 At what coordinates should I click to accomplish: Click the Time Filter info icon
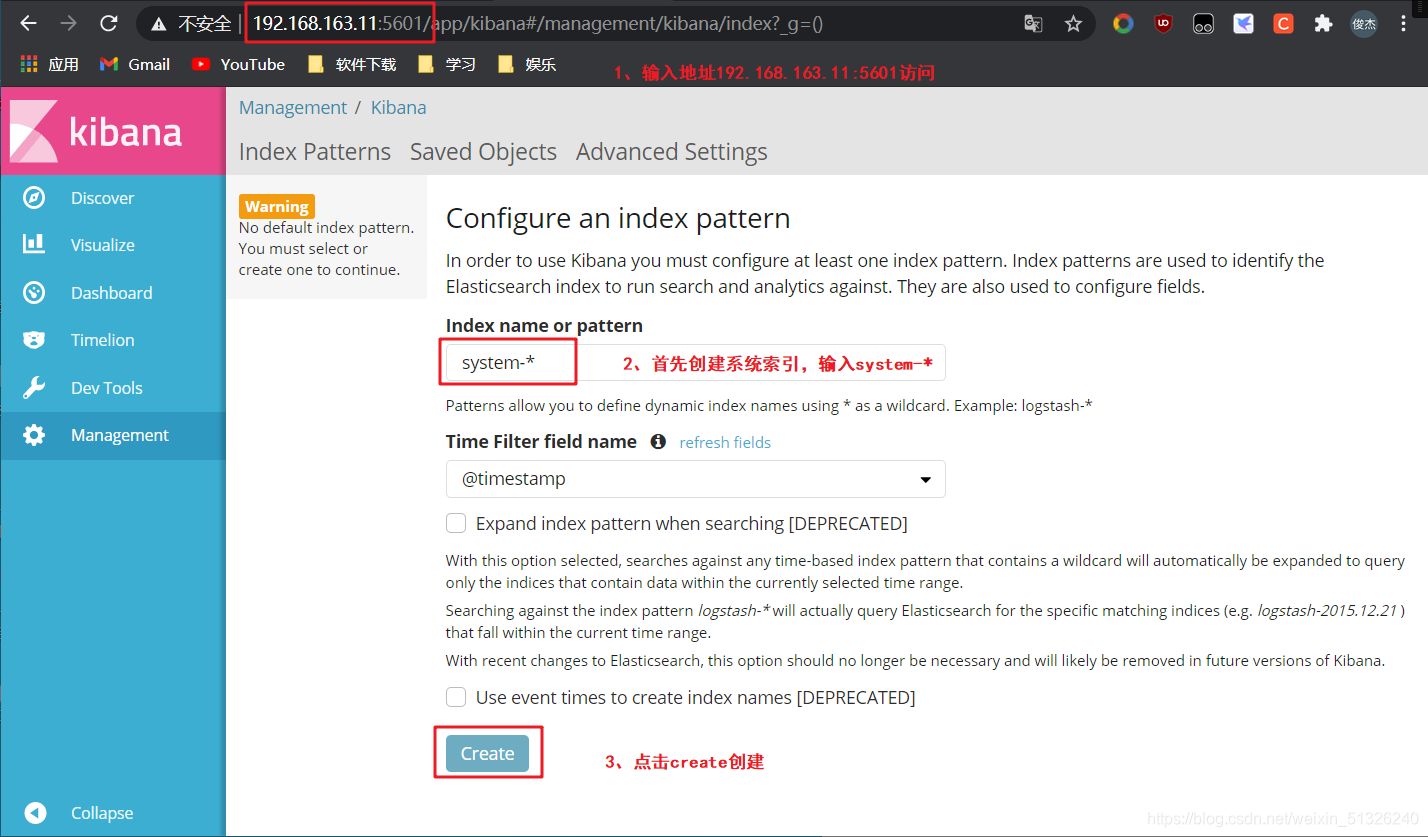click(x=658, y=441)
